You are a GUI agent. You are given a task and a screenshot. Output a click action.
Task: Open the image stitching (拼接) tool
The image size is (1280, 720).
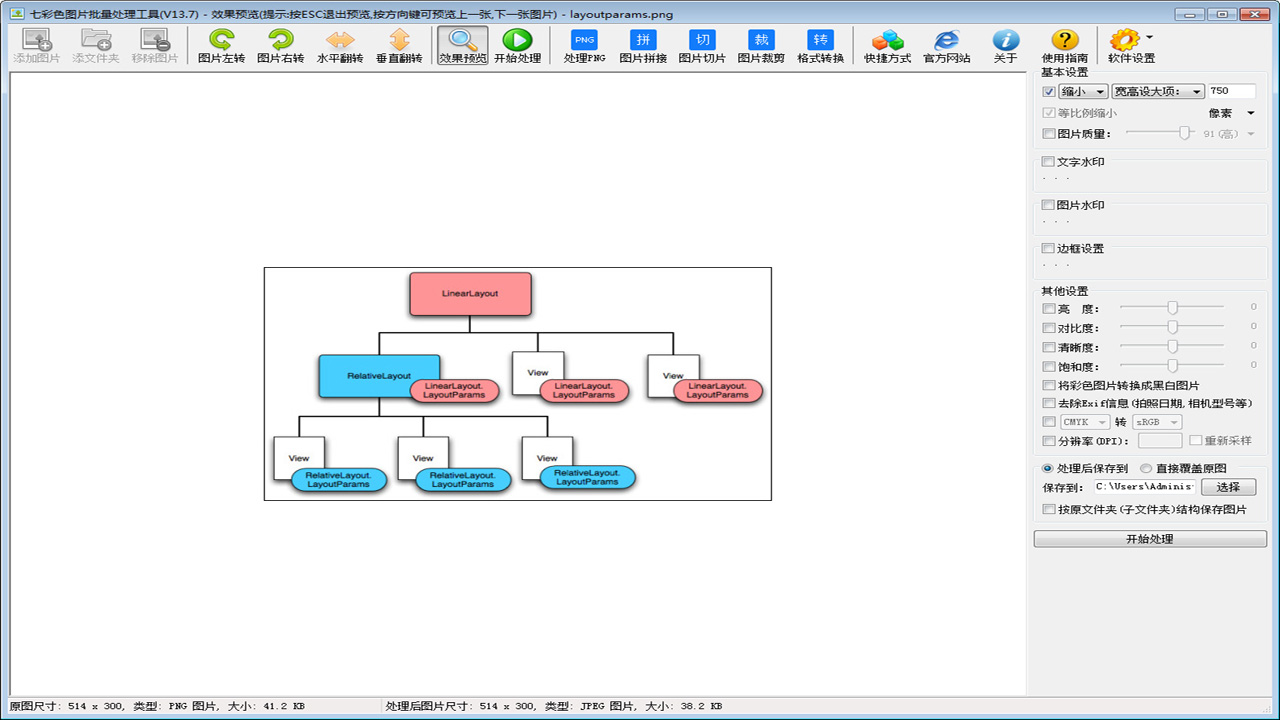click(x=643, y=40)
